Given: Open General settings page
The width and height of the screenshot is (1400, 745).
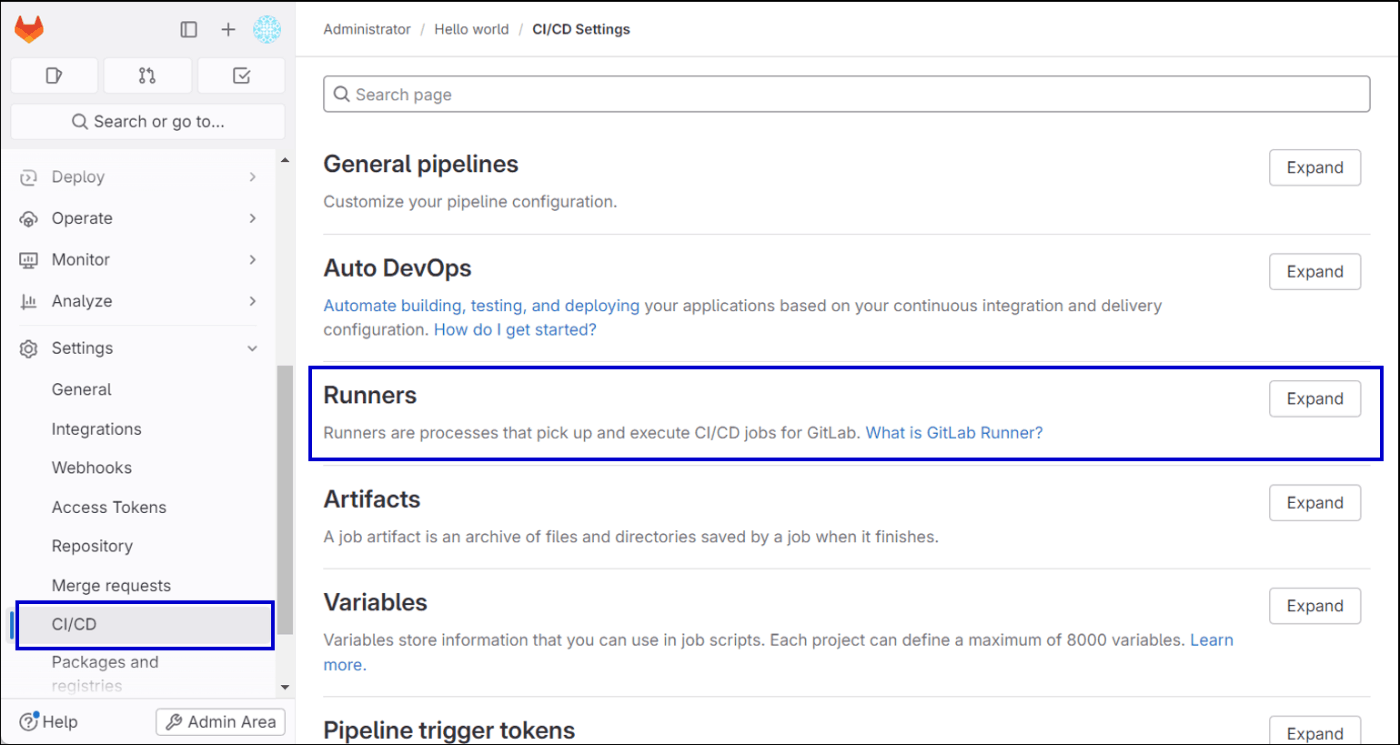Looking at the screenshot, I should (x=82, y=390).
